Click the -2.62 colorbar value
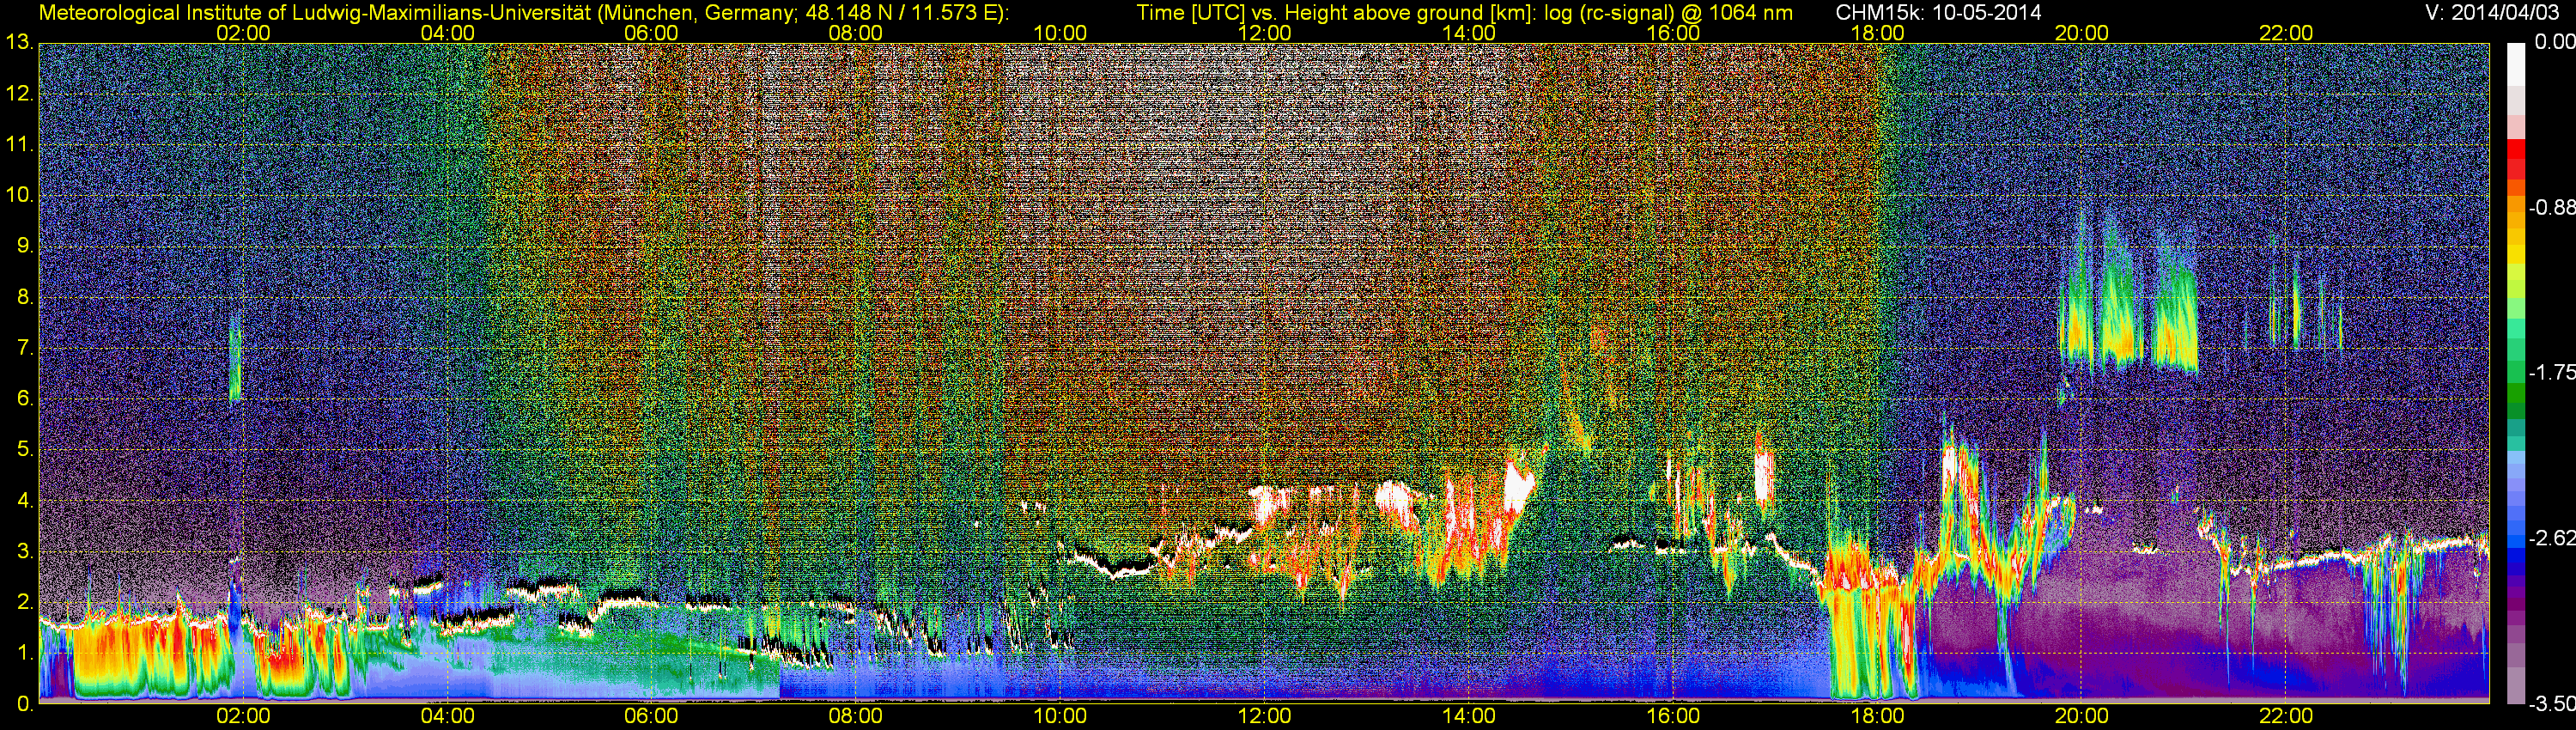This screenshot has height=730, width=2576. click(x=2551, y=538)
